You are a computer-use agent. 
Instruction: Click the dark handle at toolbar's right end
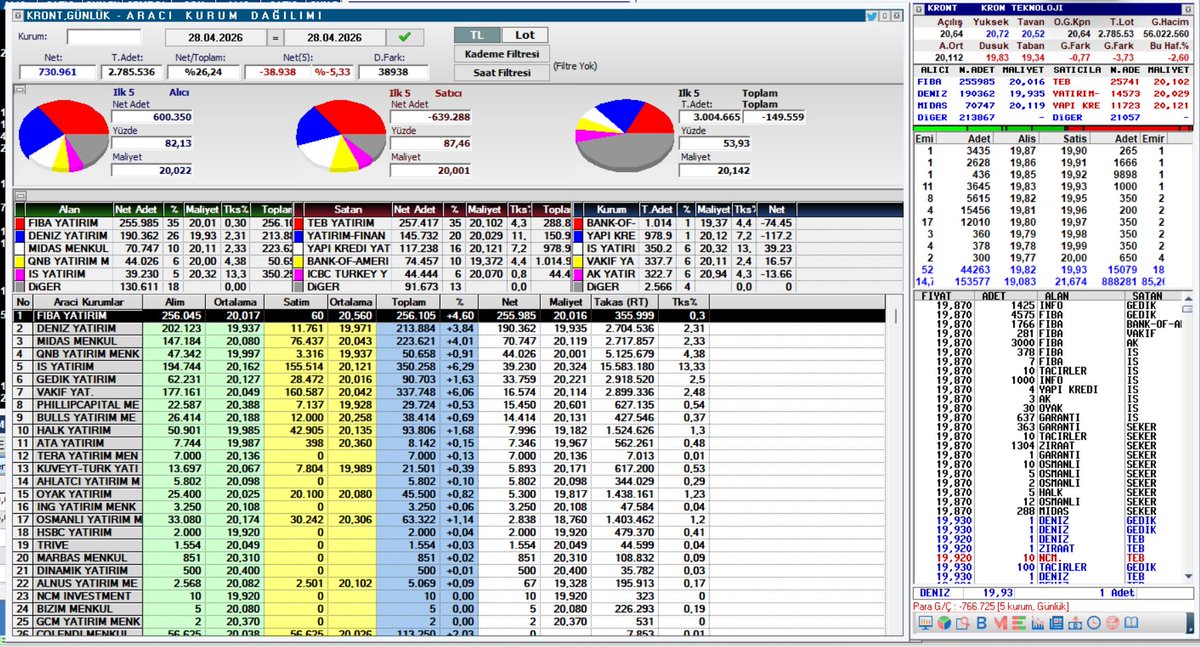[1190, 623]
